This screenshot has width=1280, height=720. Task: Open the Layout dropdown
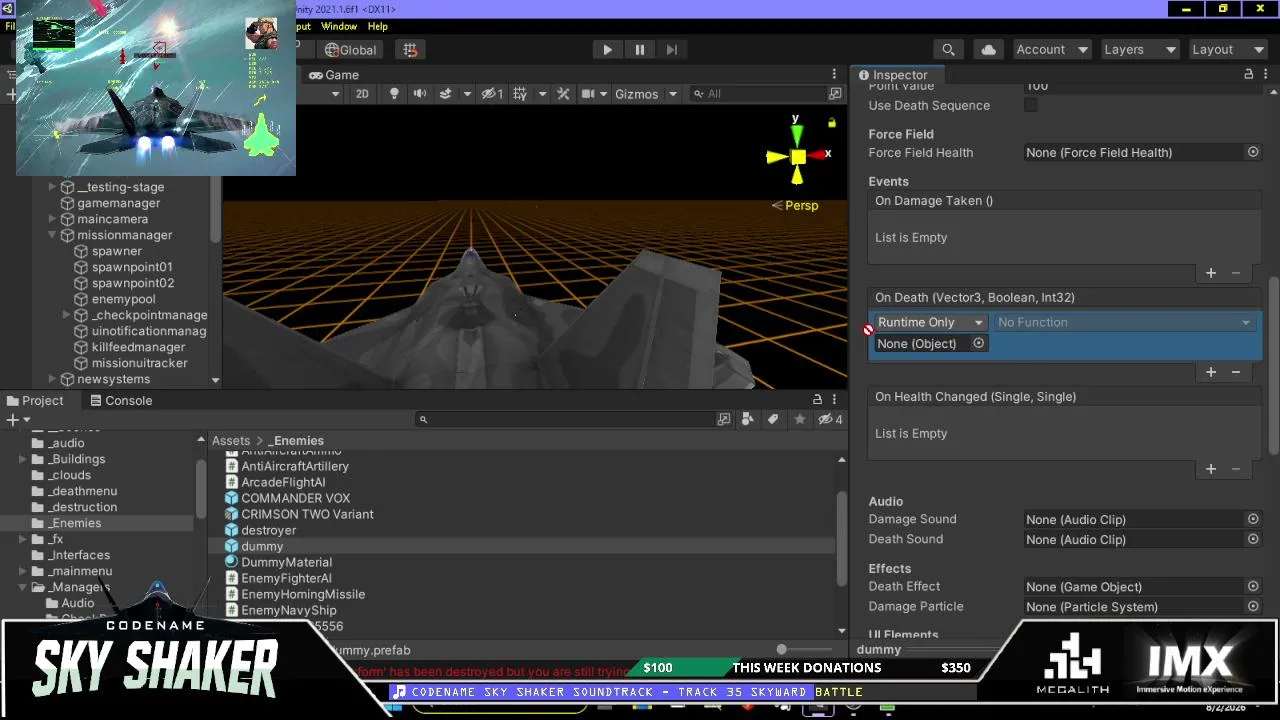click(1227, 49)
